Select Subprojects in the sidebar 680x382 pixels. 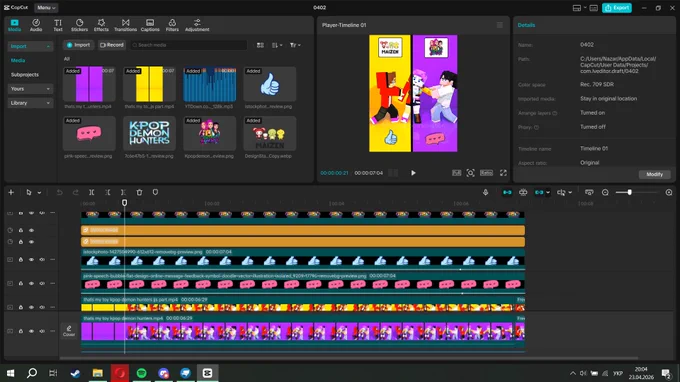point(25,75)
